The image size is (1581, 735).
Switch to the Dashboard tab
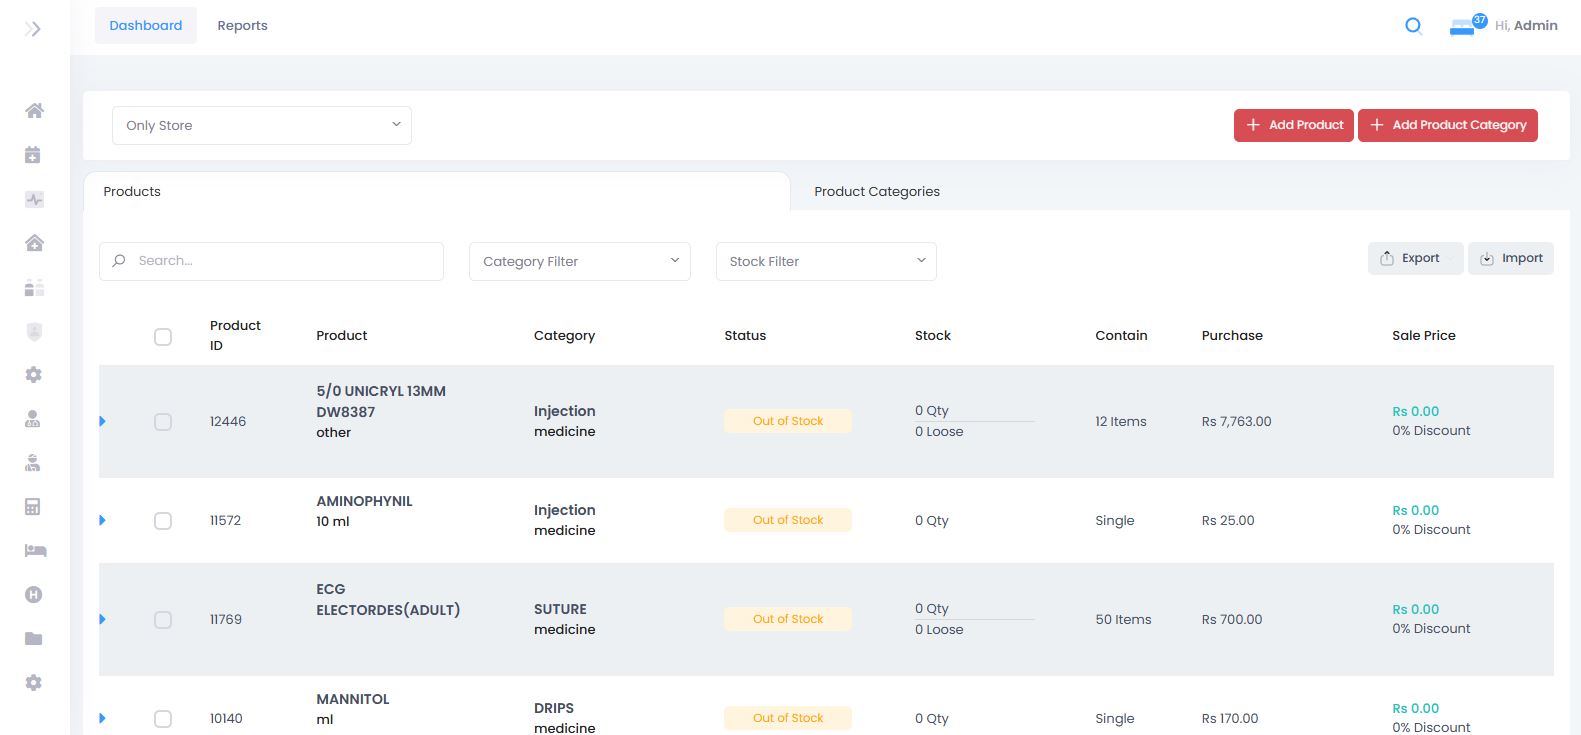coord(146,25)
